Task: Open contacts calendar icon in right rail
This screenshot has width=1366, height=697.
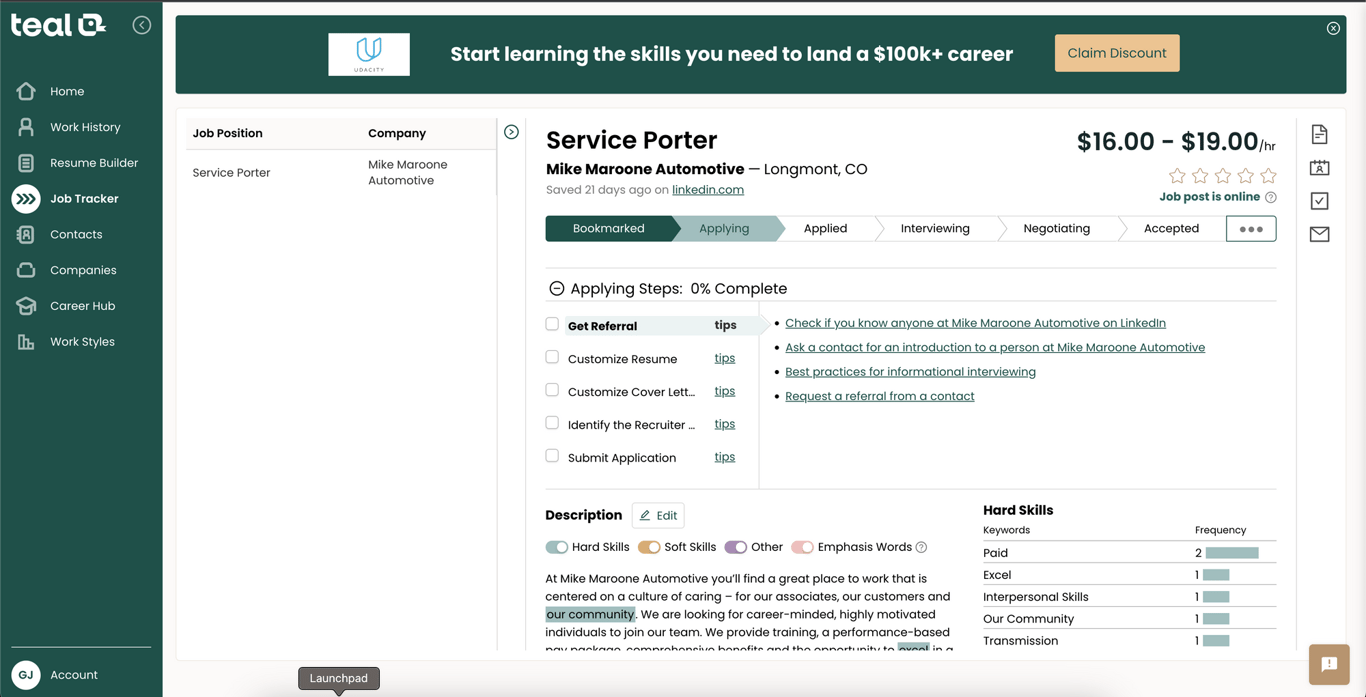Action: [1320, 168]
